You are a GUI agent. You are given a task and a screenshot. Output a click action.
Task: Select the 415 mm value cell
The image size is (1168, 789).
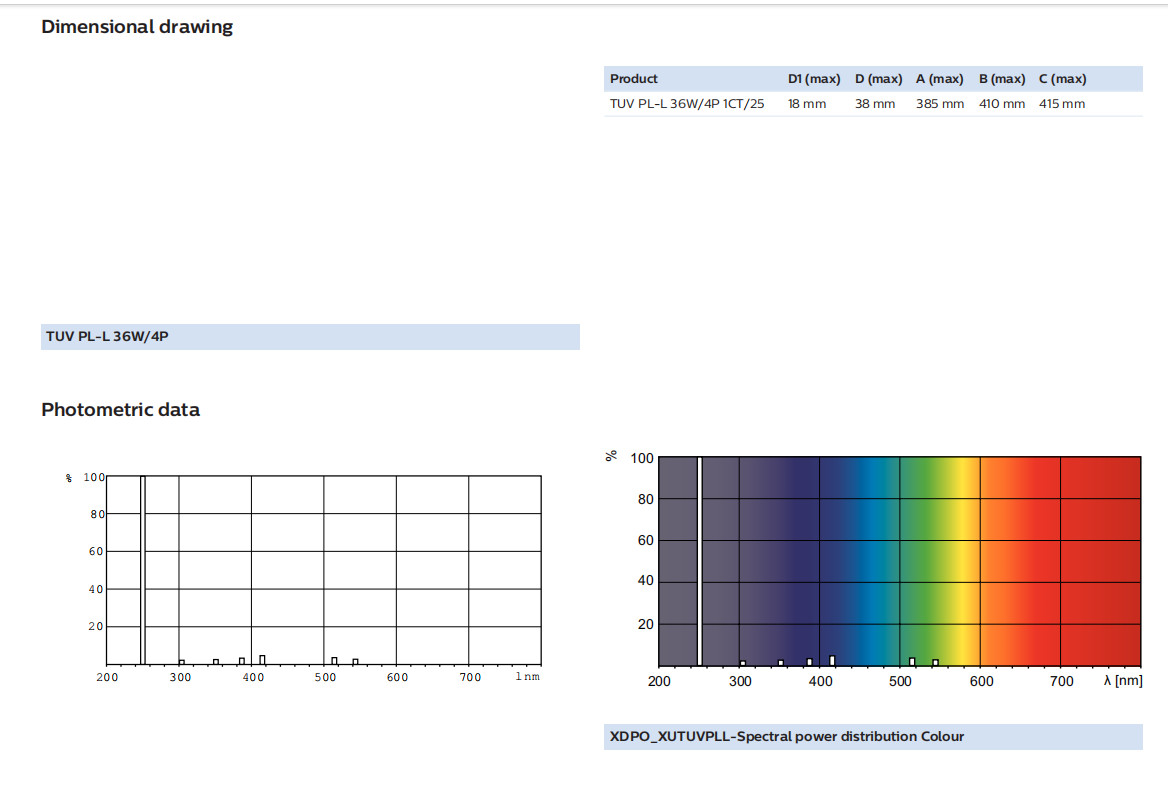[x=1062, y=104]
